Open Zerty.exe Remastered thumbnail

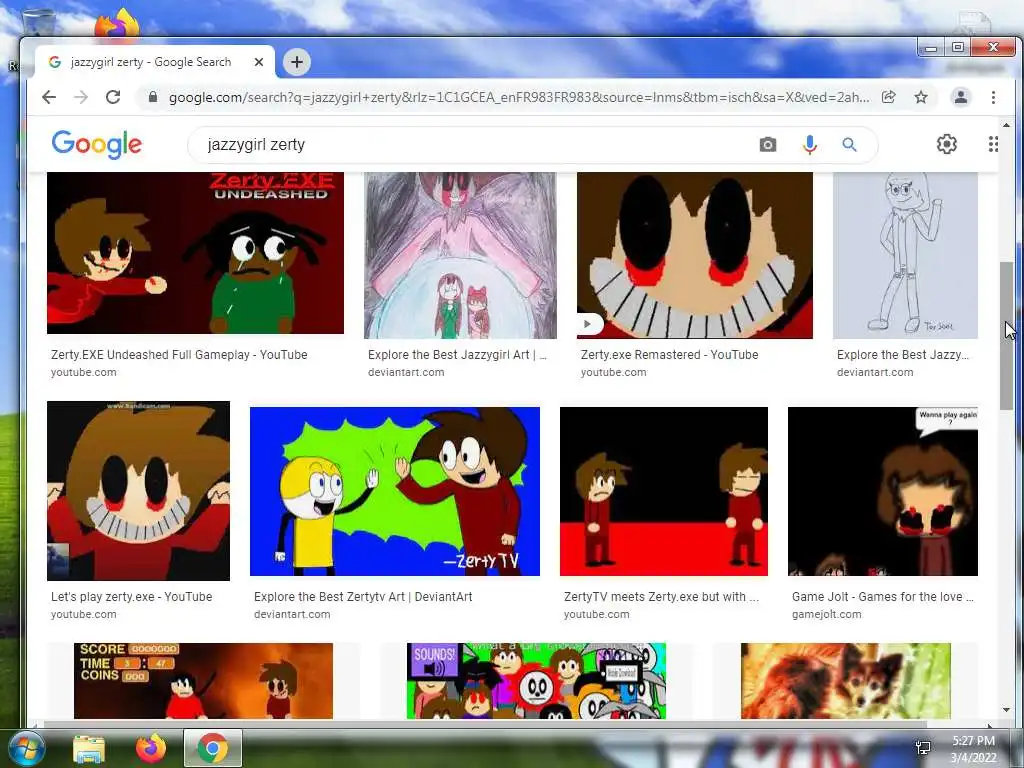pyautogui.click(x=695, y=255)
